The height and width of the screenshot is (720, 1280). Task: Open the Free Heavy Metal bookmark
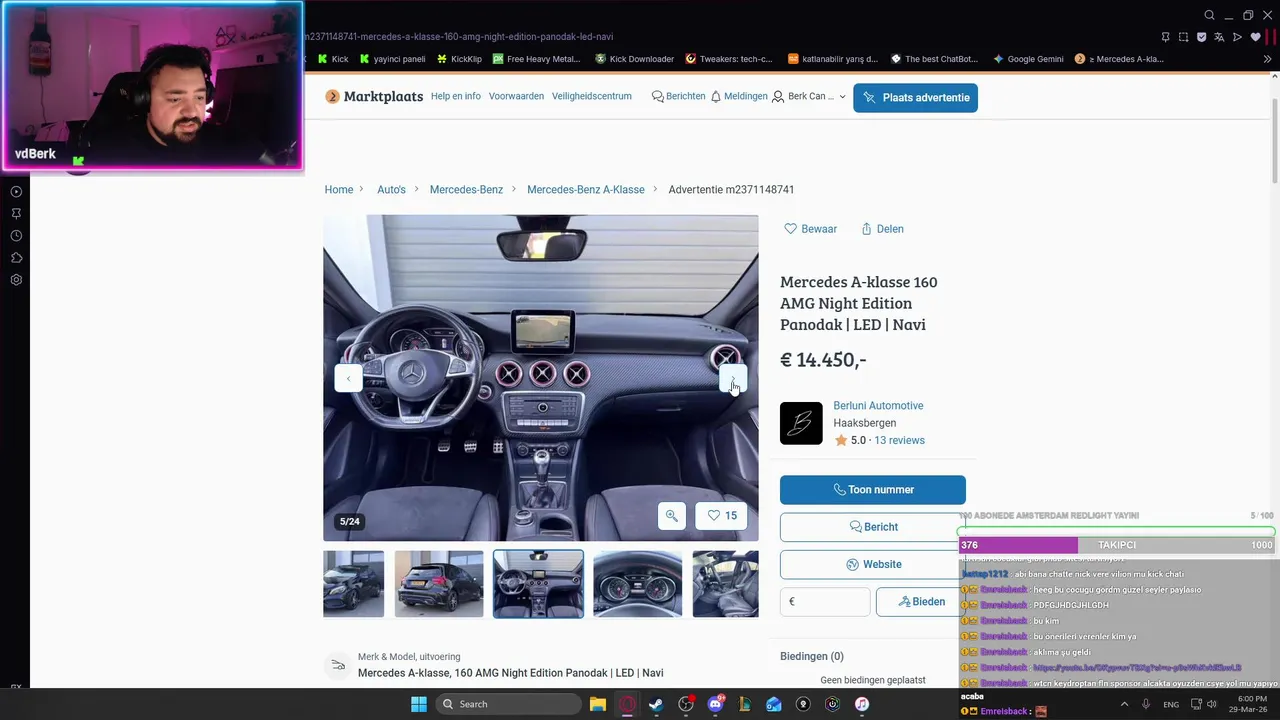point(536,59)
